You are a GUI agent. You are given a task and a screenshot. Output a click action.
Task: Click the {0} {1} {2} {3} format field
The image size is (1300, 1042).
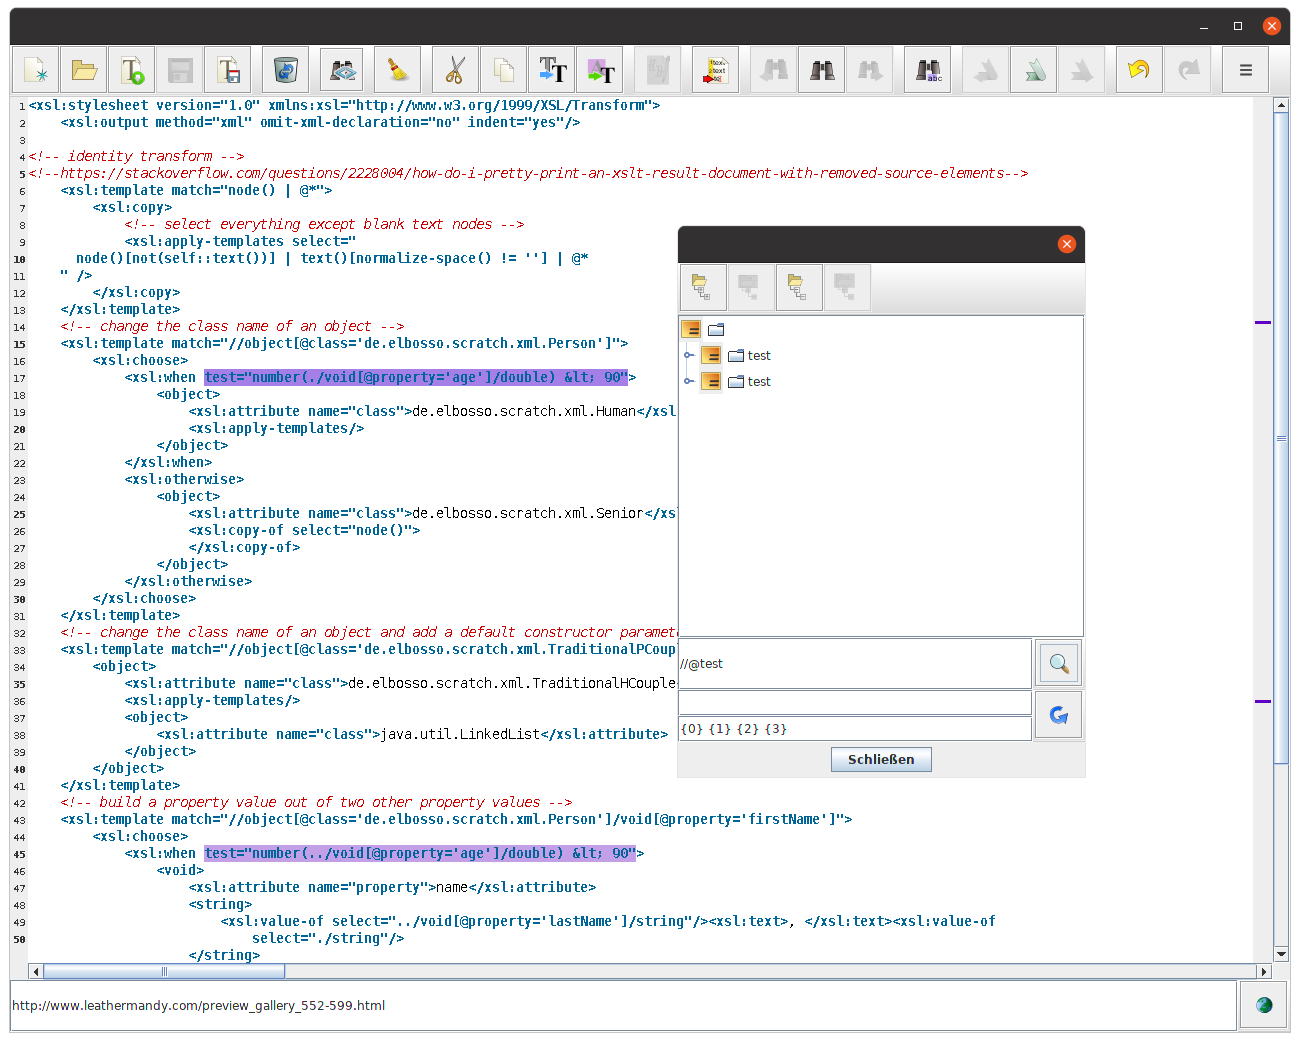pyautogui.click(x=855, y=729)
